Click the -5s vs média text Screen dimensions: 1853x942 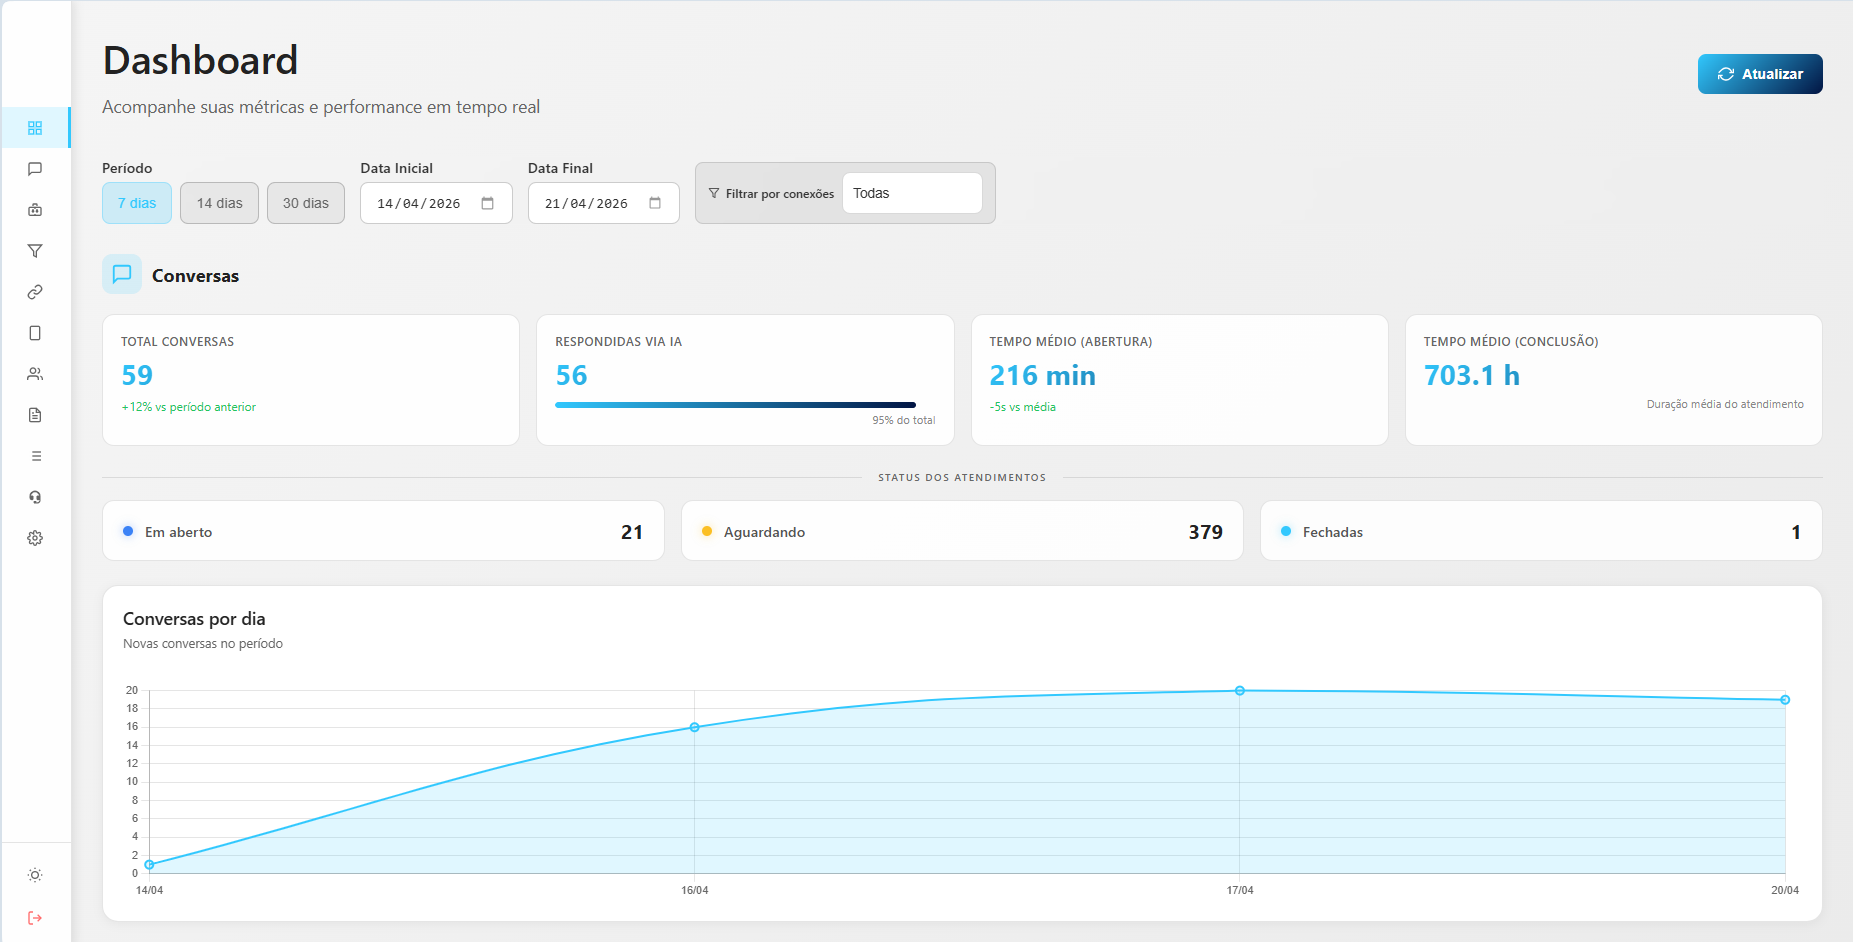click(x=1023, y=407)
